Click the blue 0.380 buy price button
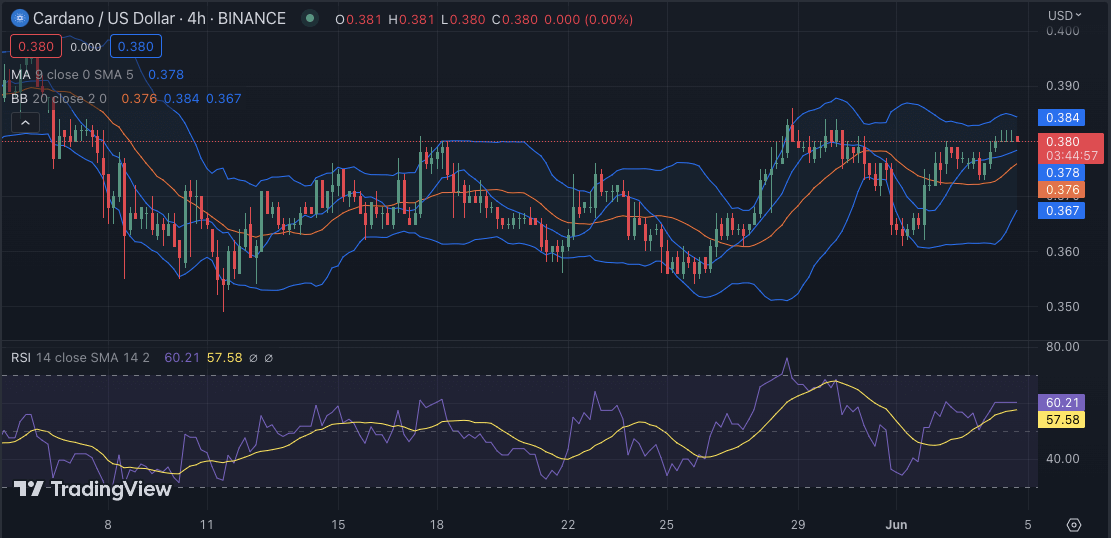The image size is (1111, 538). pyautogui.click(x=136, y=46)
